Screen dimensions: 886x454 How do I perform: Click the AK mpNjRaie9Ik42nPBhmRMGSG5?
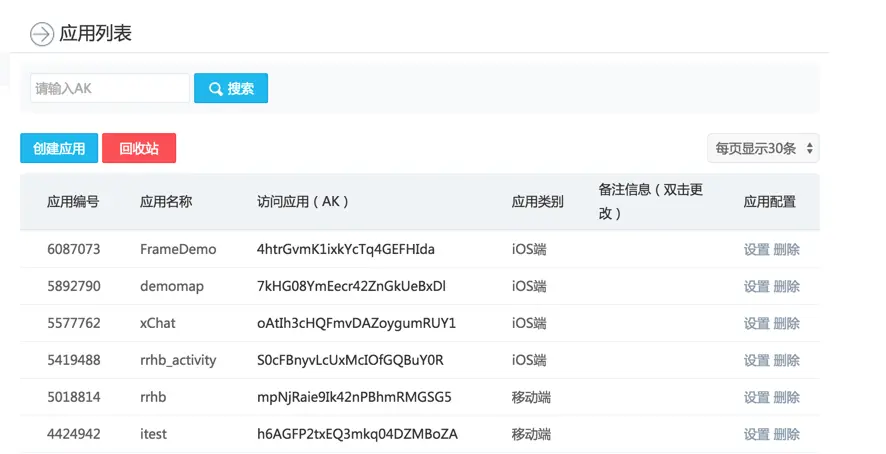tap(354, 397)
